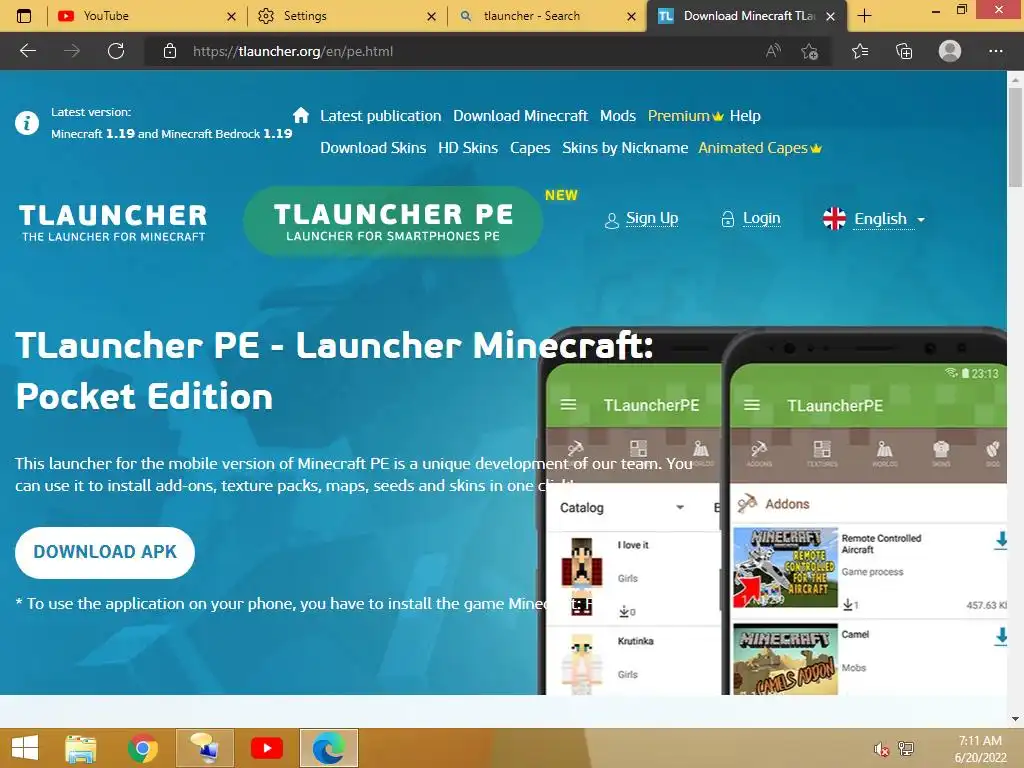This screenshot has height=768, width=1024.
Task: Close the YouTube tab
Action: (x=231, y=16)
